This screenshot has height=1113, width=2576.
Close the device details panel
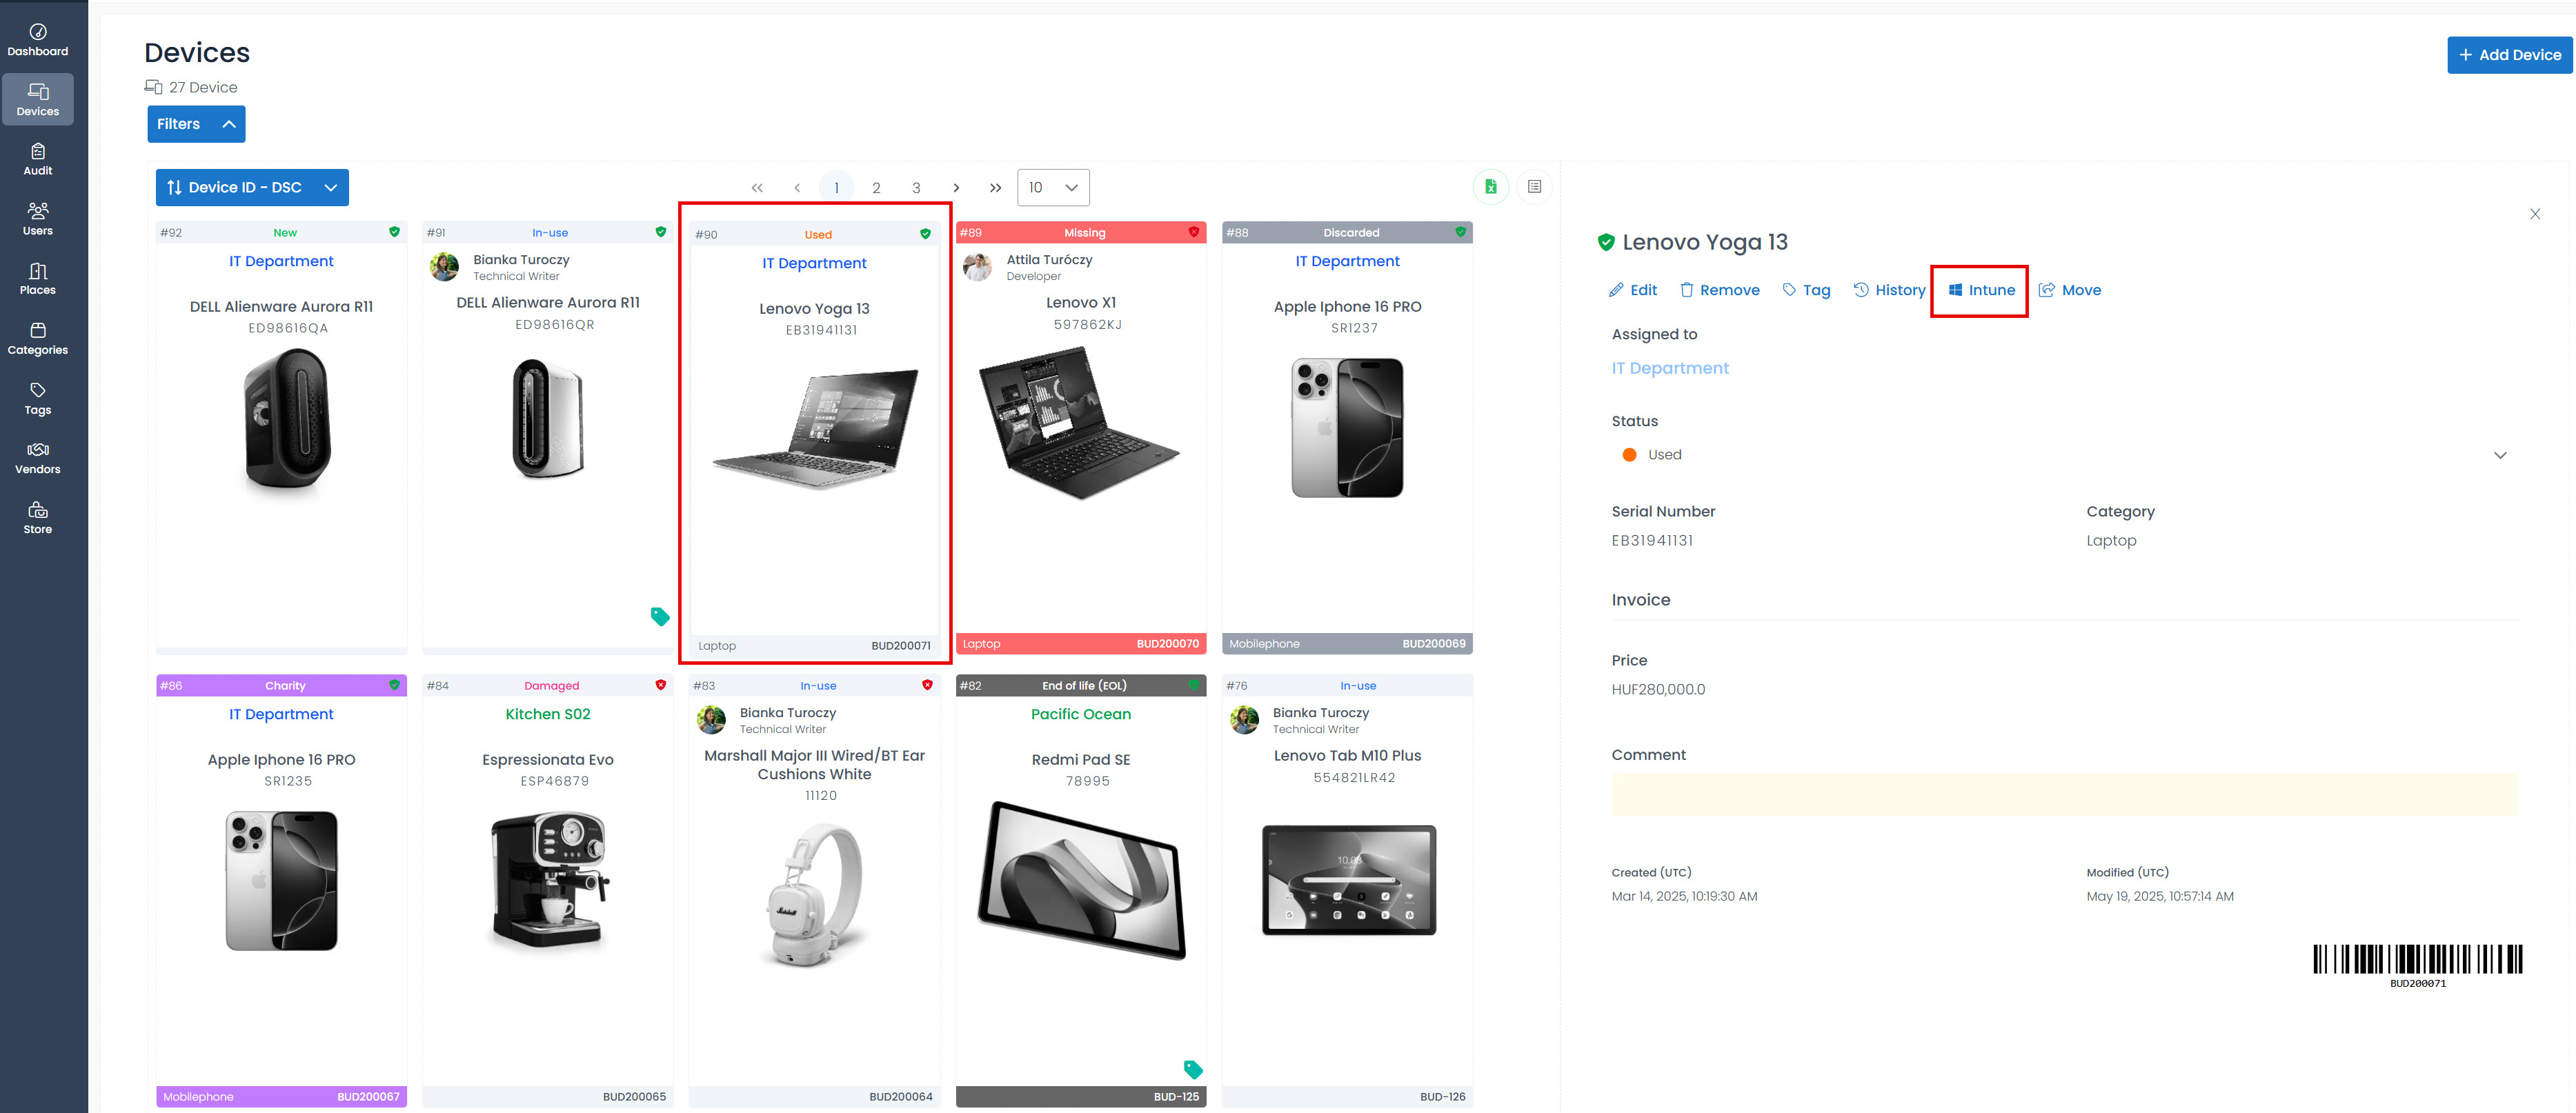point(2535,214)
